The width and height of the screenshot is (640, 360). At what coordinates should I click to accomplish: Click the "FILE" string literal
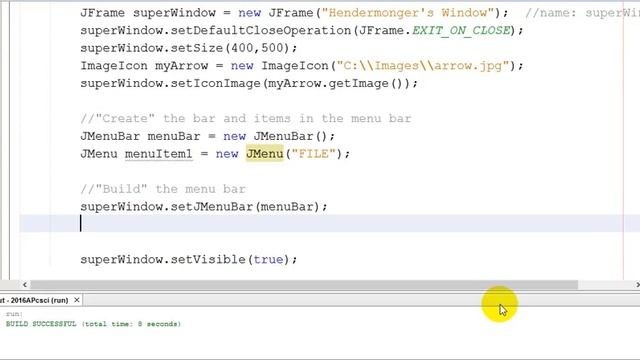[313, 154]
